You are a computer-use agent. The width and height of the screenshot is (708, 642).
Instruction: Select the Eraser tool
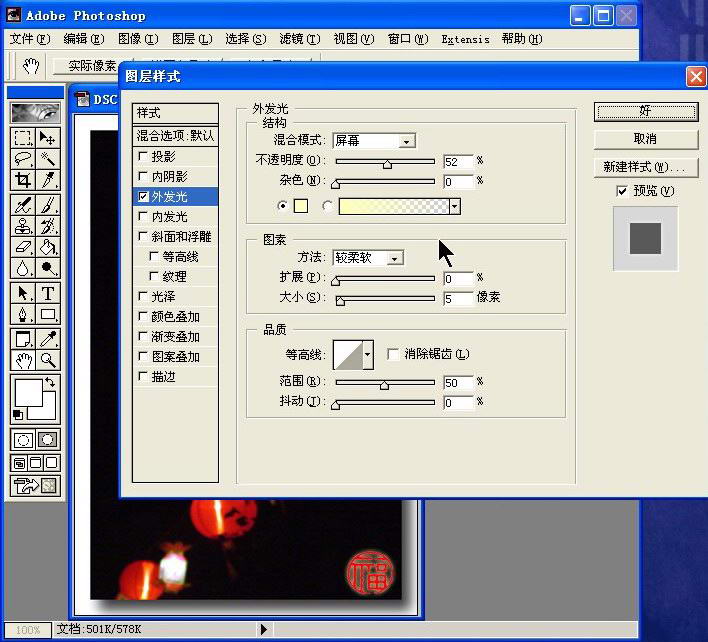(23, 247)
